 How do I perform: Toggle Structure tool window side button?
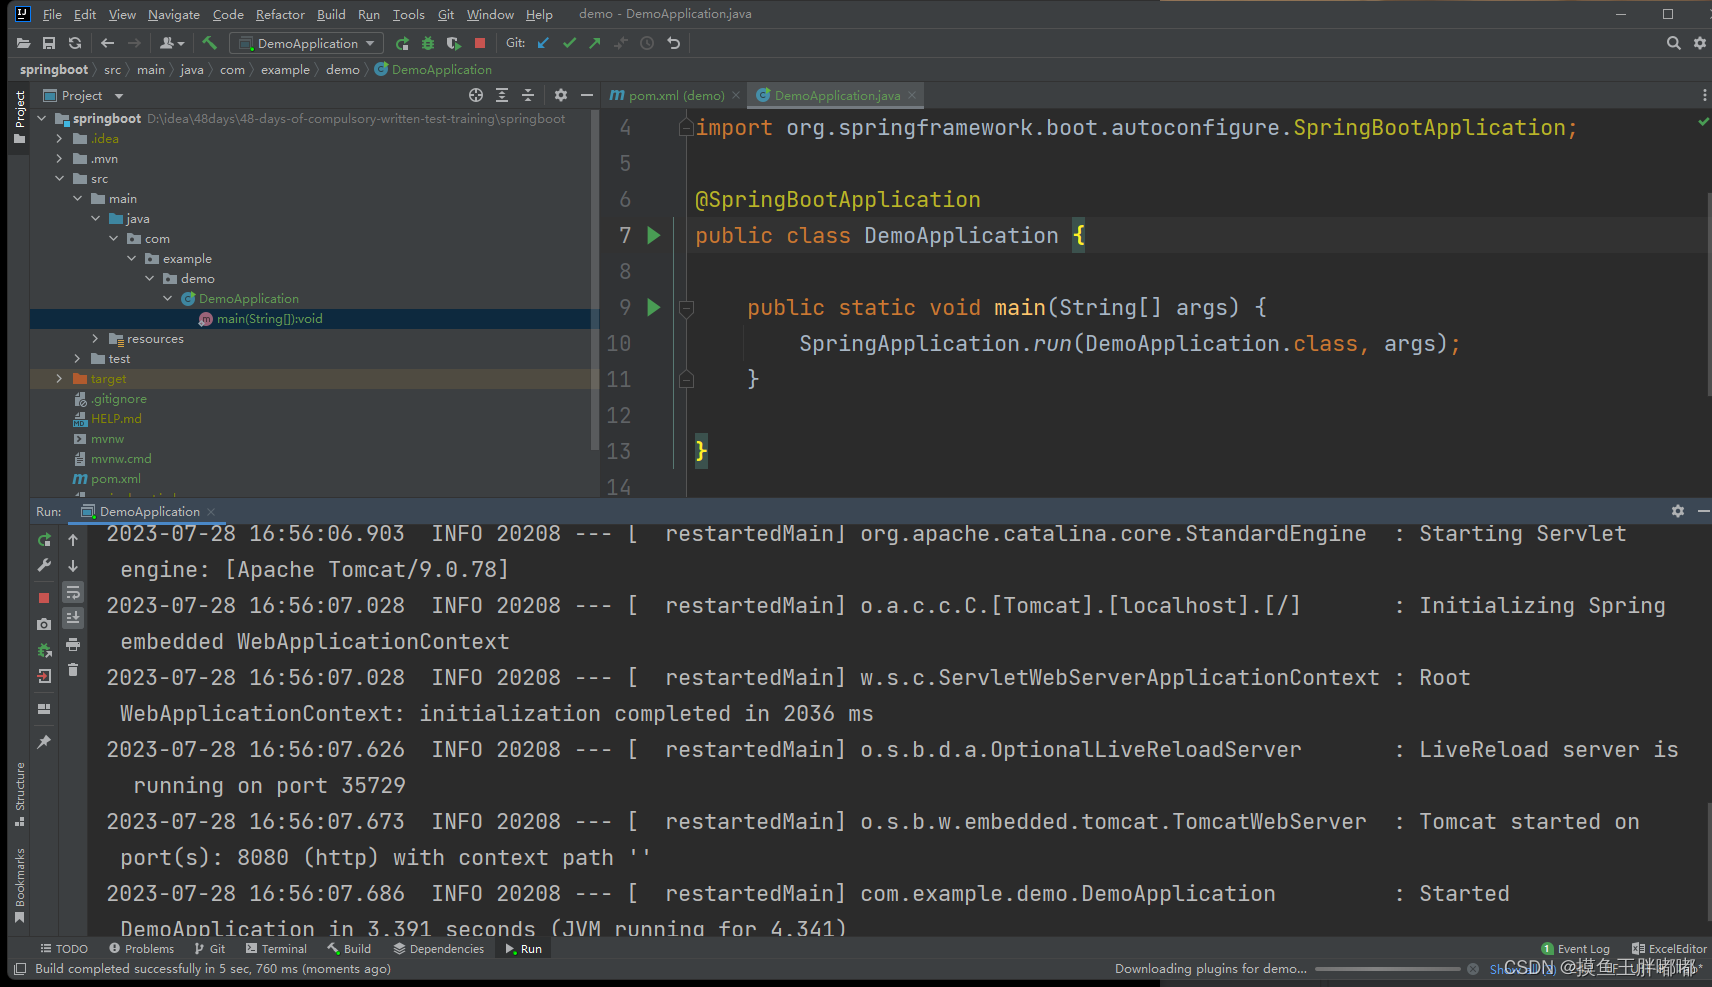coord(19,795)
